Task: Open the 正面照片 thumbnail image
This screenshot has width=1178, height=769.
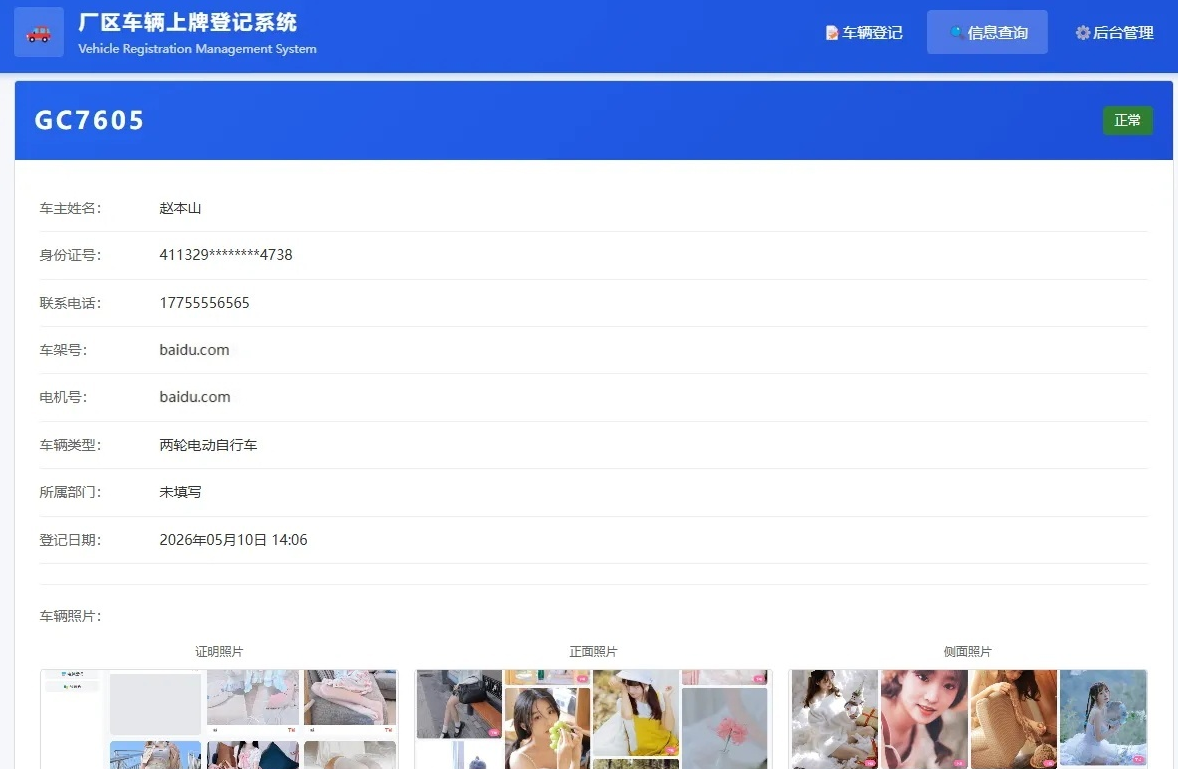Action: click(593, 719)
